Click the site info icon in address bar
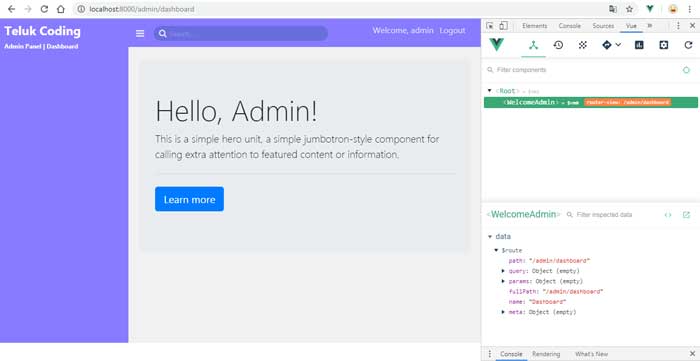 [x=81, y=9]
